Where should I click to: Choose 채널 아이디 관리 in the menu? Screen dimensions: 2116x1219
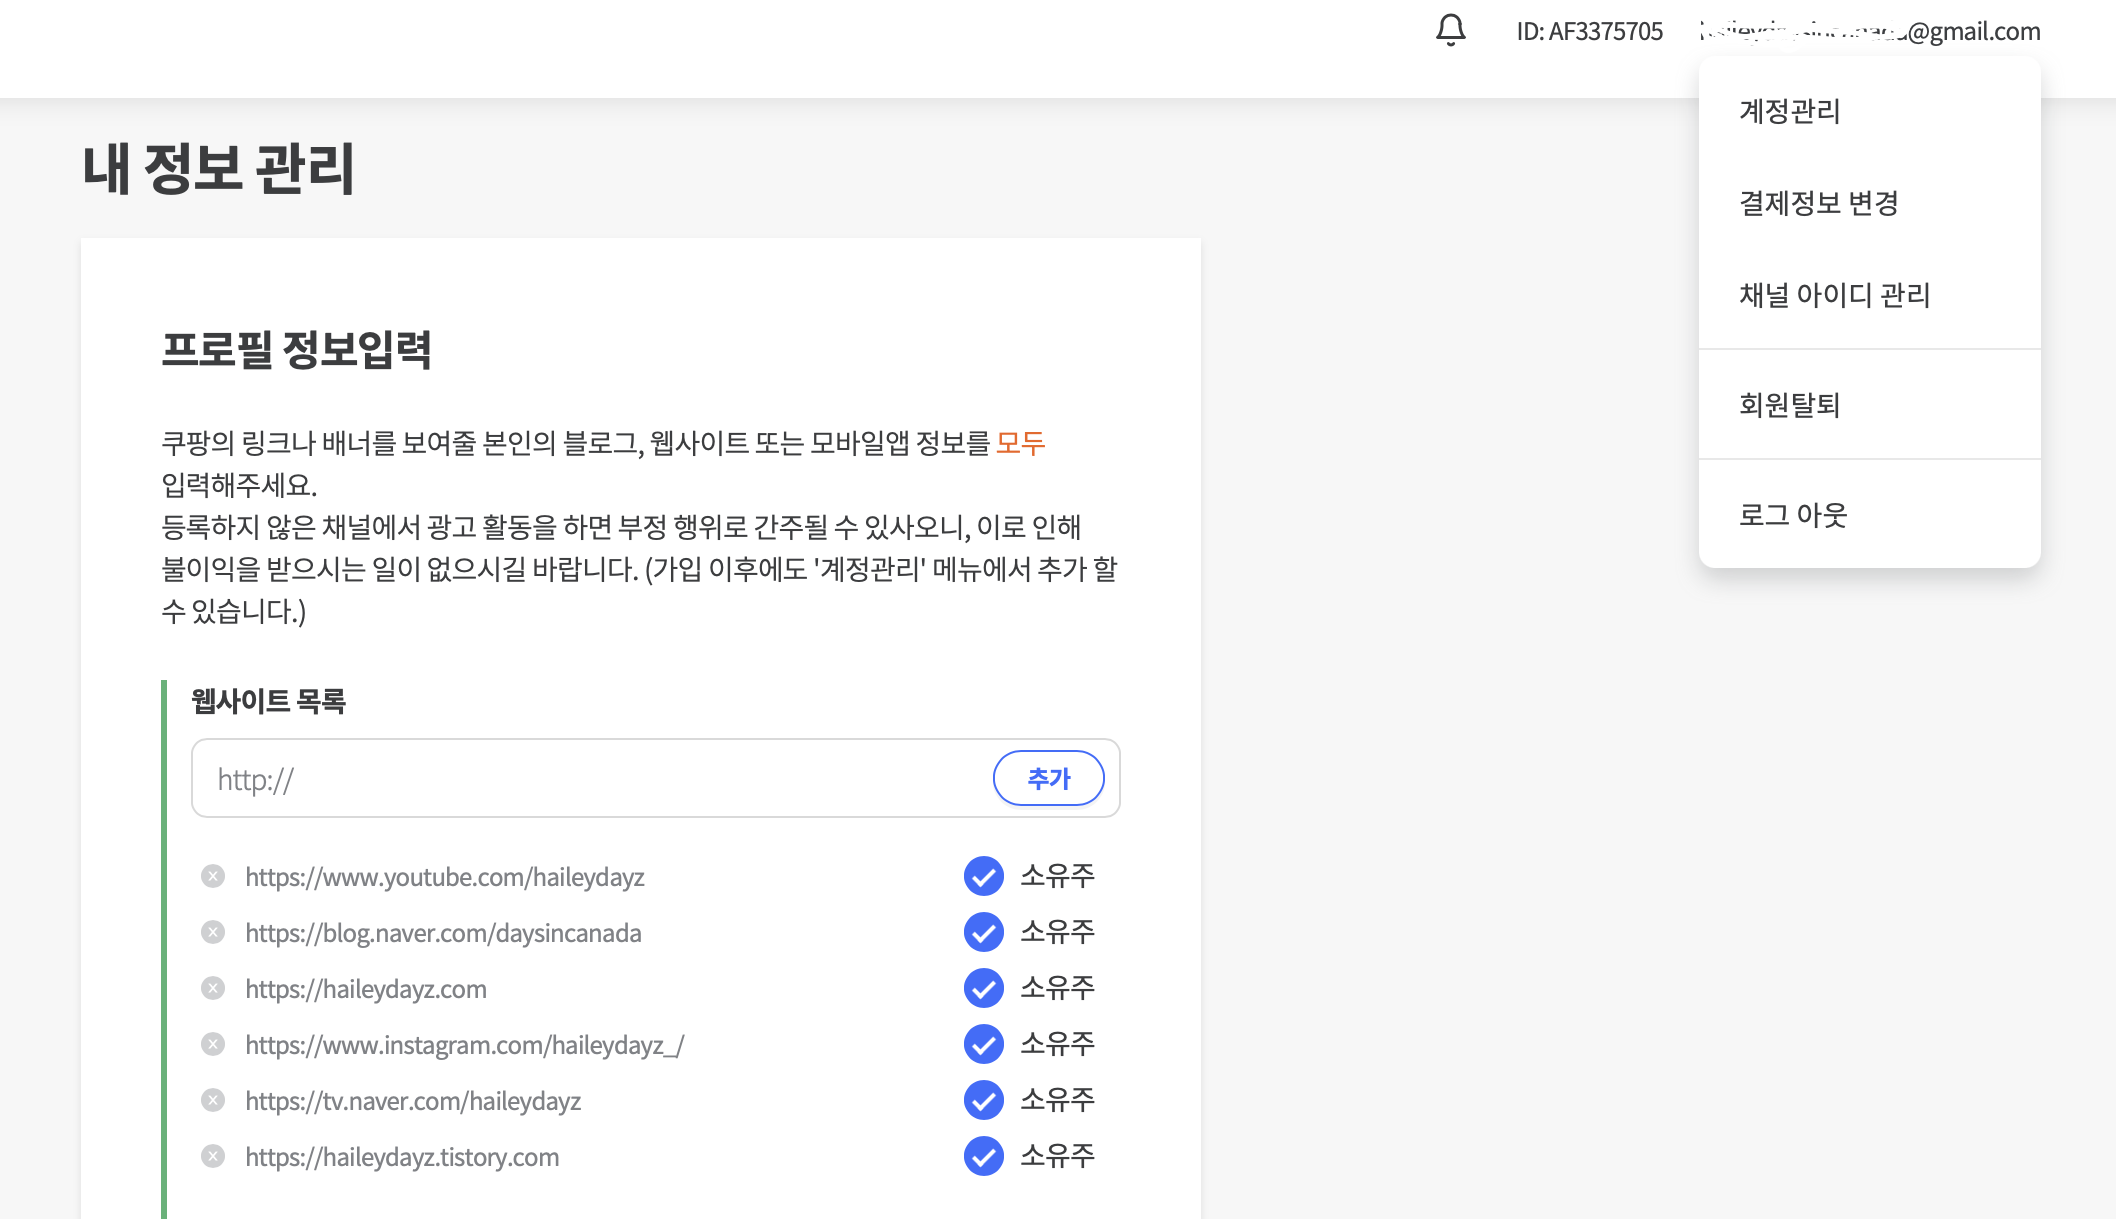(x=1834, y=295)
